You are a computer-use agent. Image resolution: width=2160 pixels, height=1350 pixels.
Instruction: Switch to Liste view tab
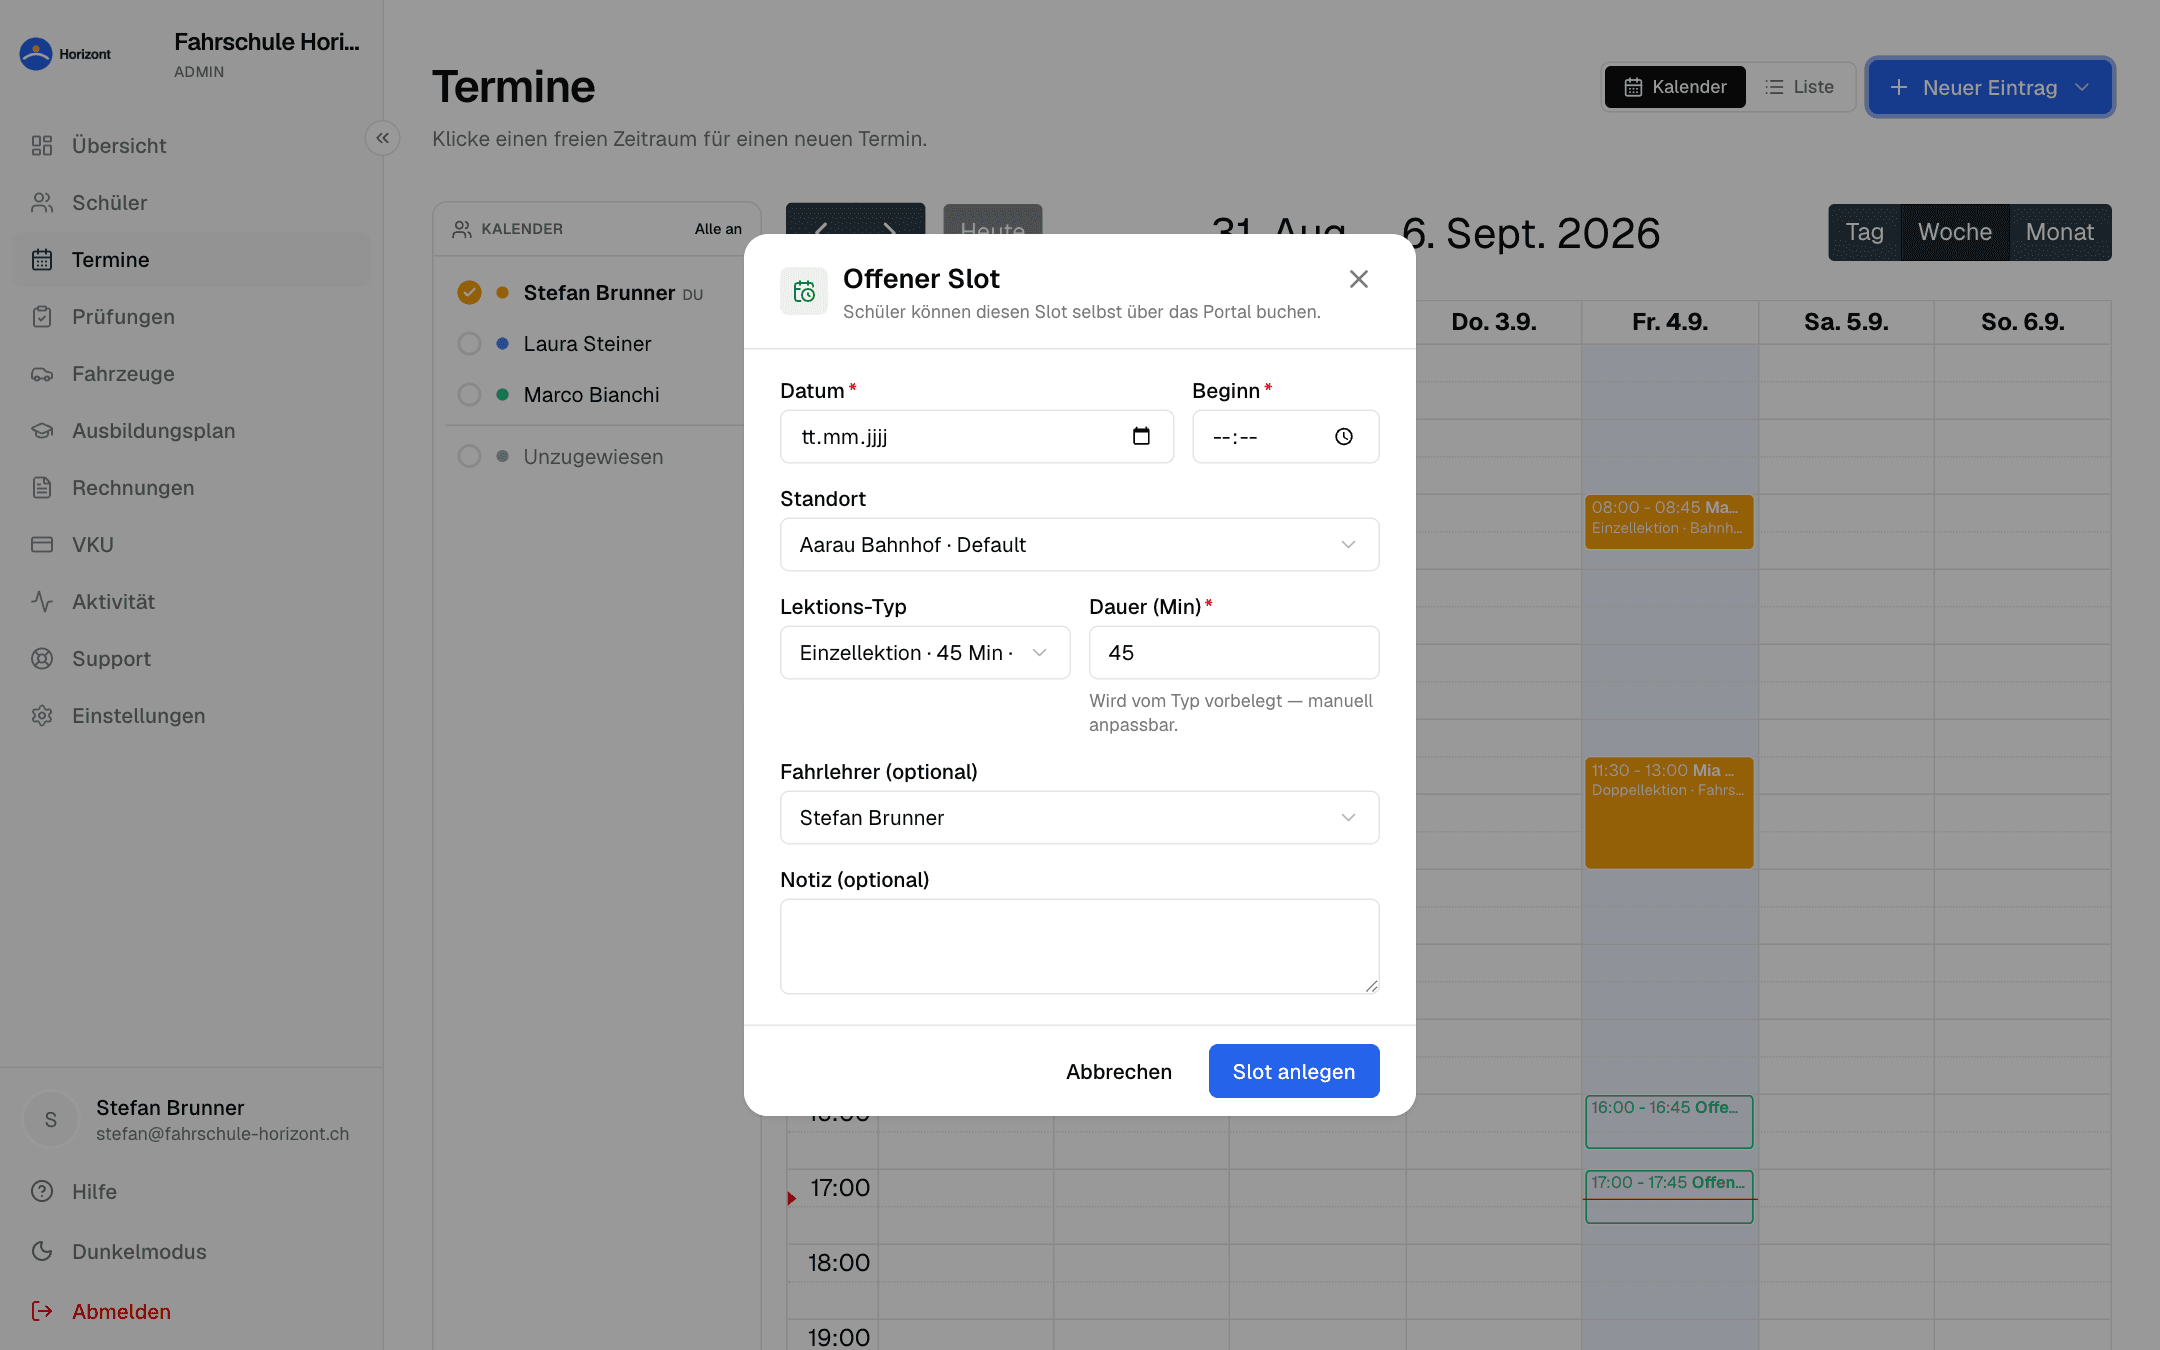tap(1800, 87)
